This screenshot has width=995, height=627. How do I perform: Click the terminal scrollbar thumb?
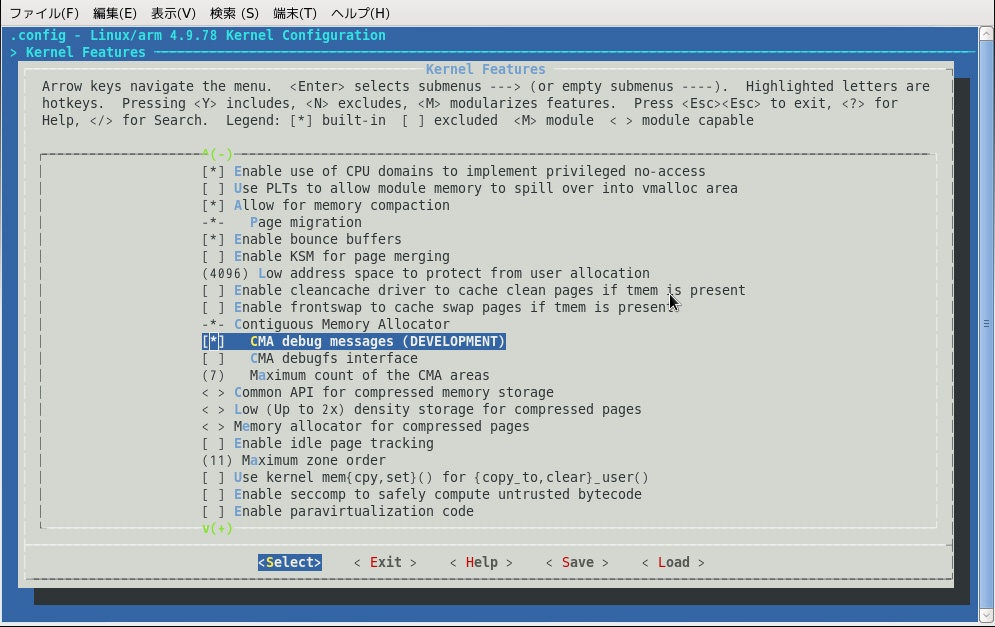point(986,324)
